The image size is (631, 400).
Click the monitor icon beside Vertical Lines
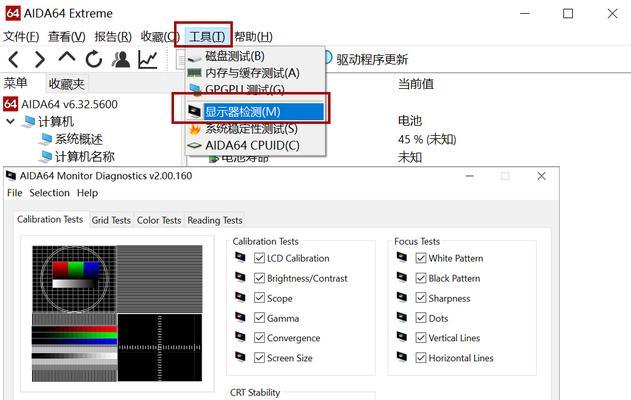click(x=402, y=337)
